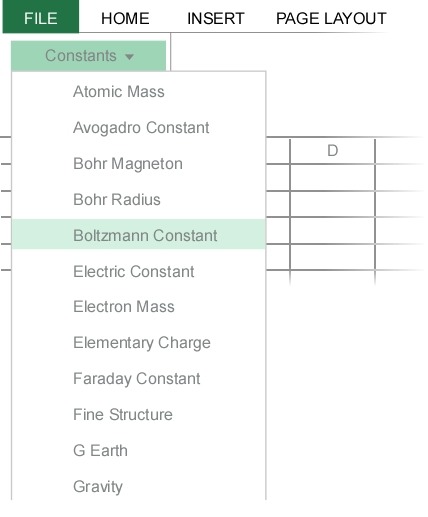The image size is (428, 517).
Task: Select column D header
Action: [333, 151]
